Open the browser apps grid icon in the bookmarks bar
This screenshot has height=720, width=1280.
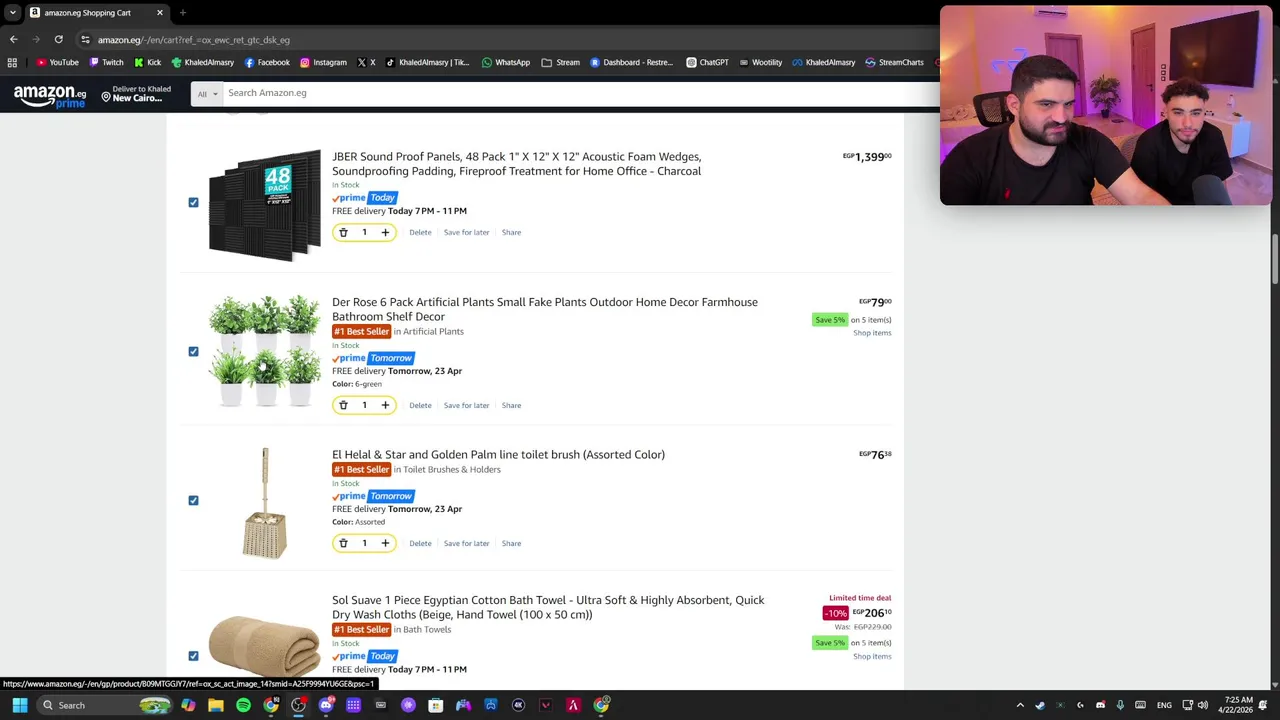pyautogui.click(x=12, y=62)
